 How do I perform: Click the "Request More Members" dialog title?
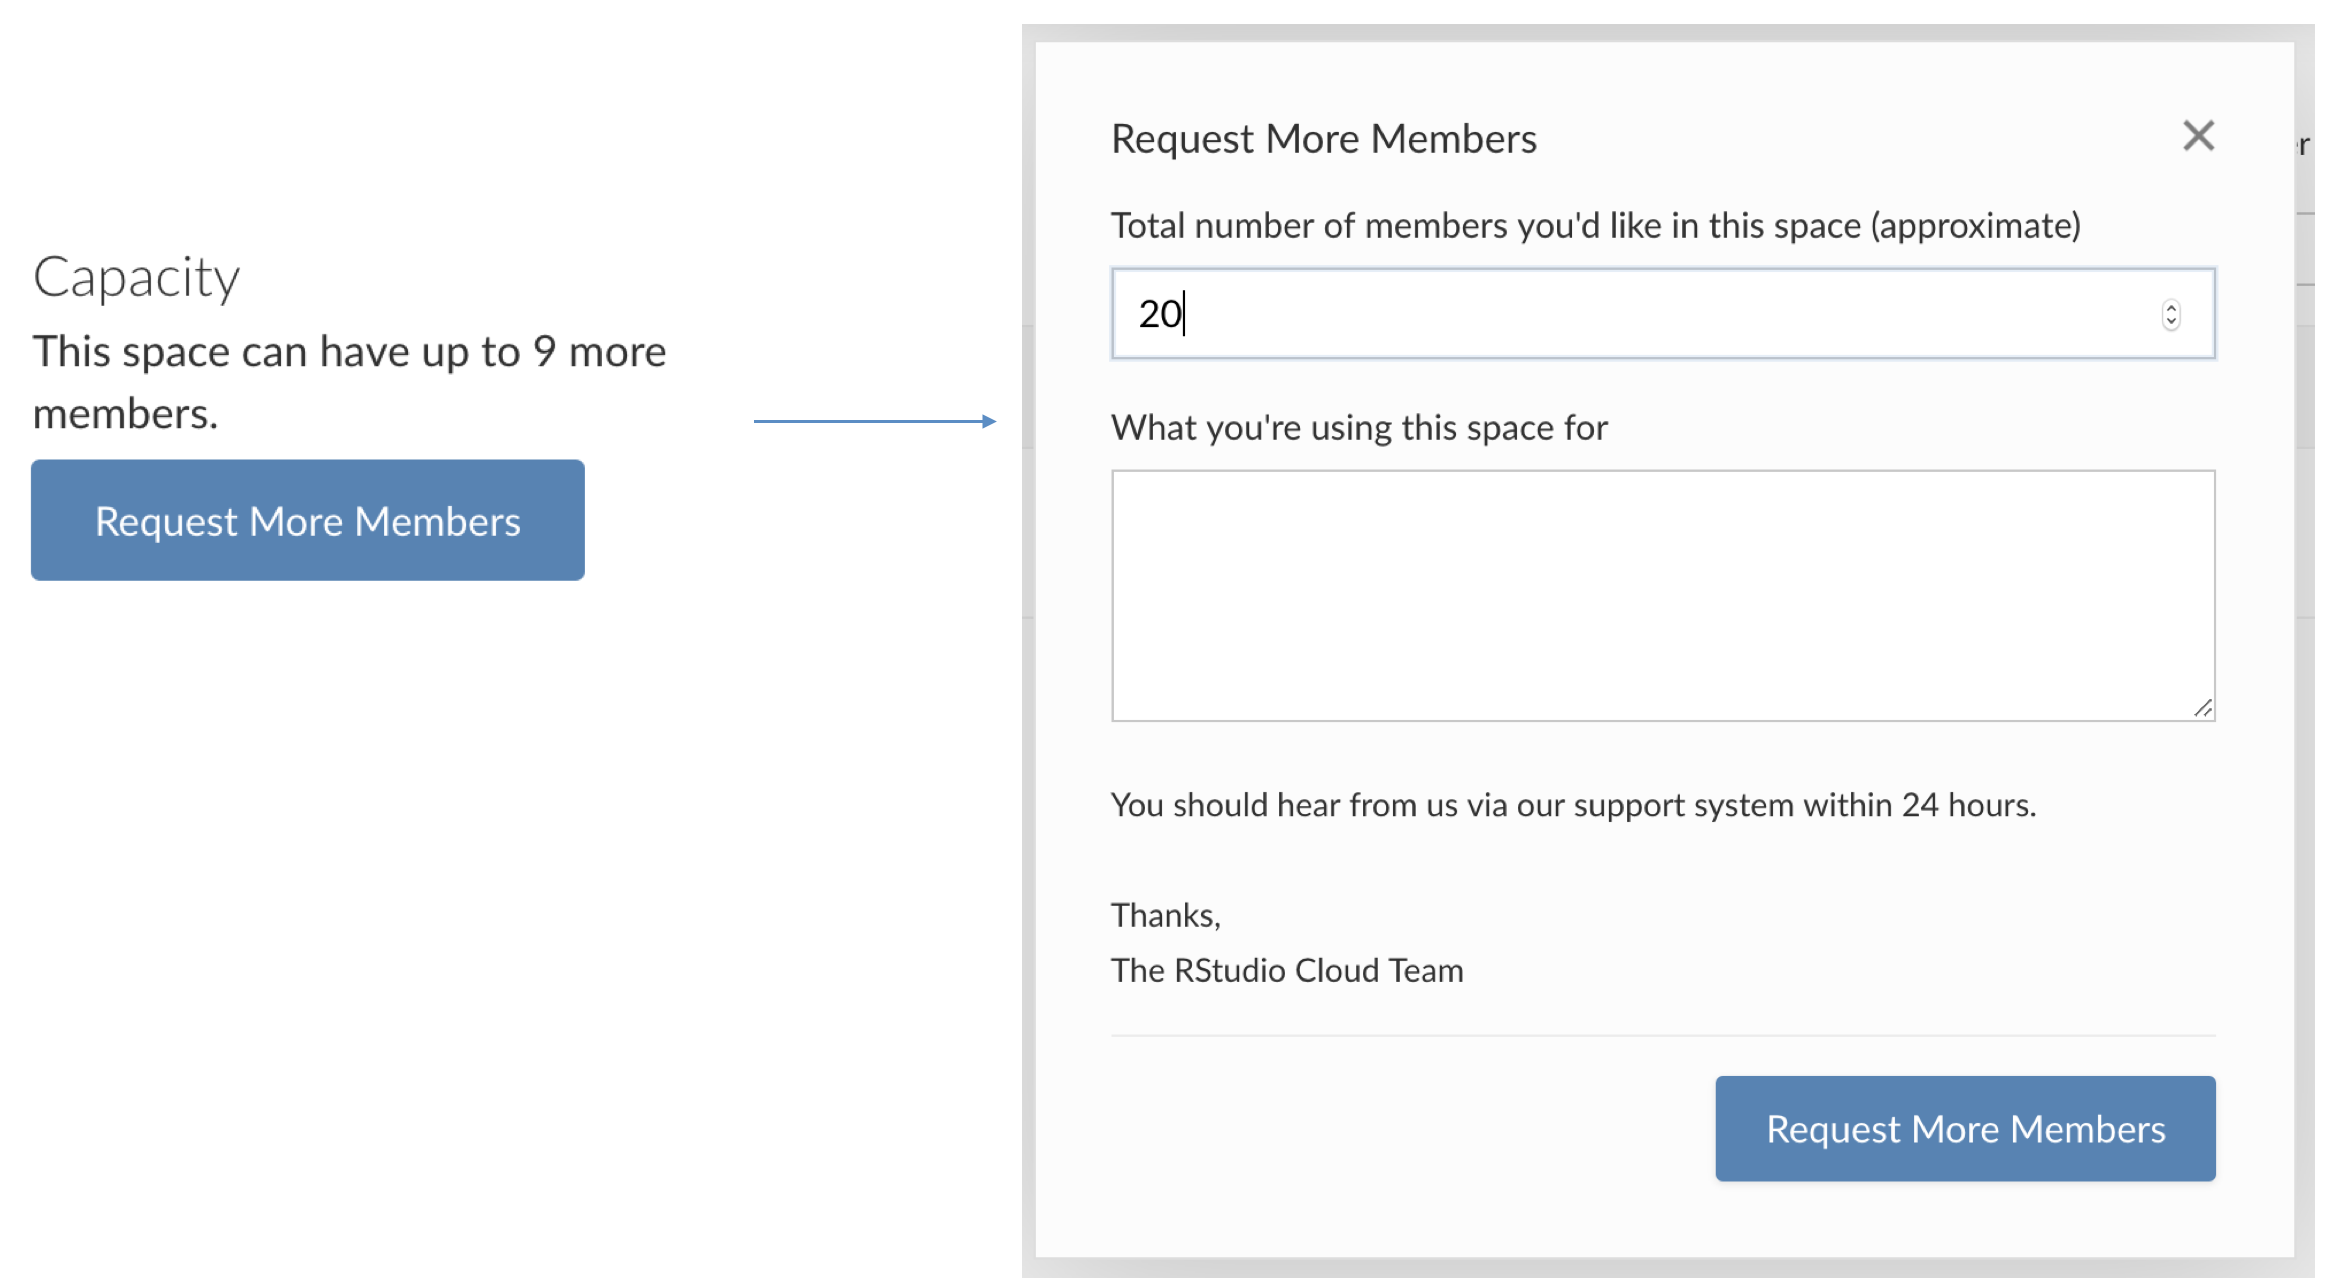(x=1323, y=139)
